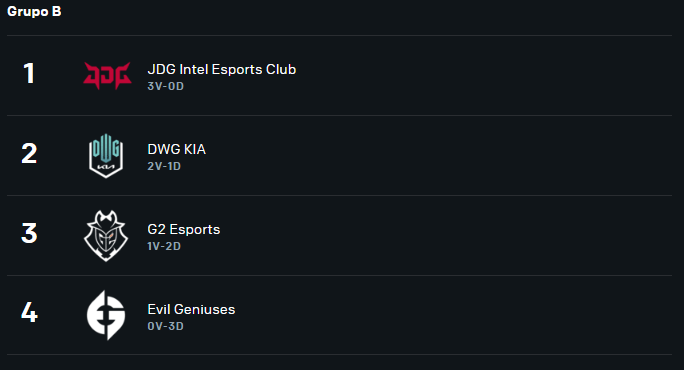Image resolution: width=684 pixels, height=370 pixels.
Task: Click the Grupo B heading
Action: coord(34,11)
